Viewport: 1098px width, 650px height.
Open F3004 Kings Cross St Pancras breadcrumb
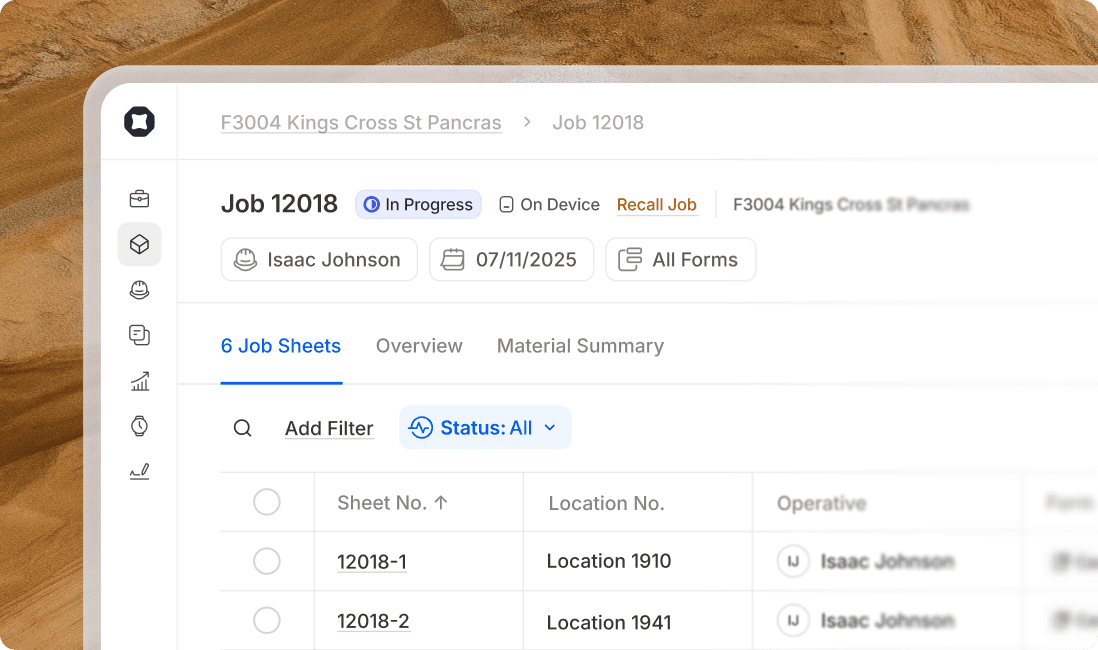coord(361,123)
